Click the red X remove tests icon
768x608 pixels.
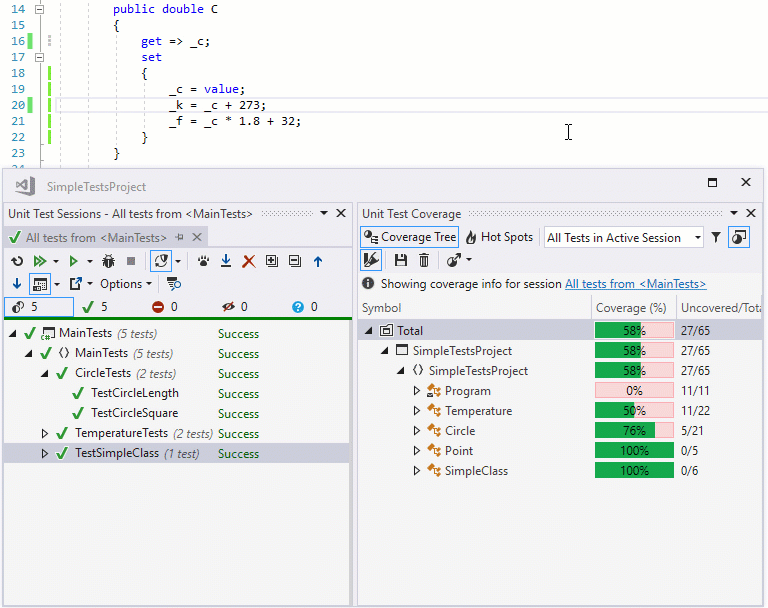(249, 261)
